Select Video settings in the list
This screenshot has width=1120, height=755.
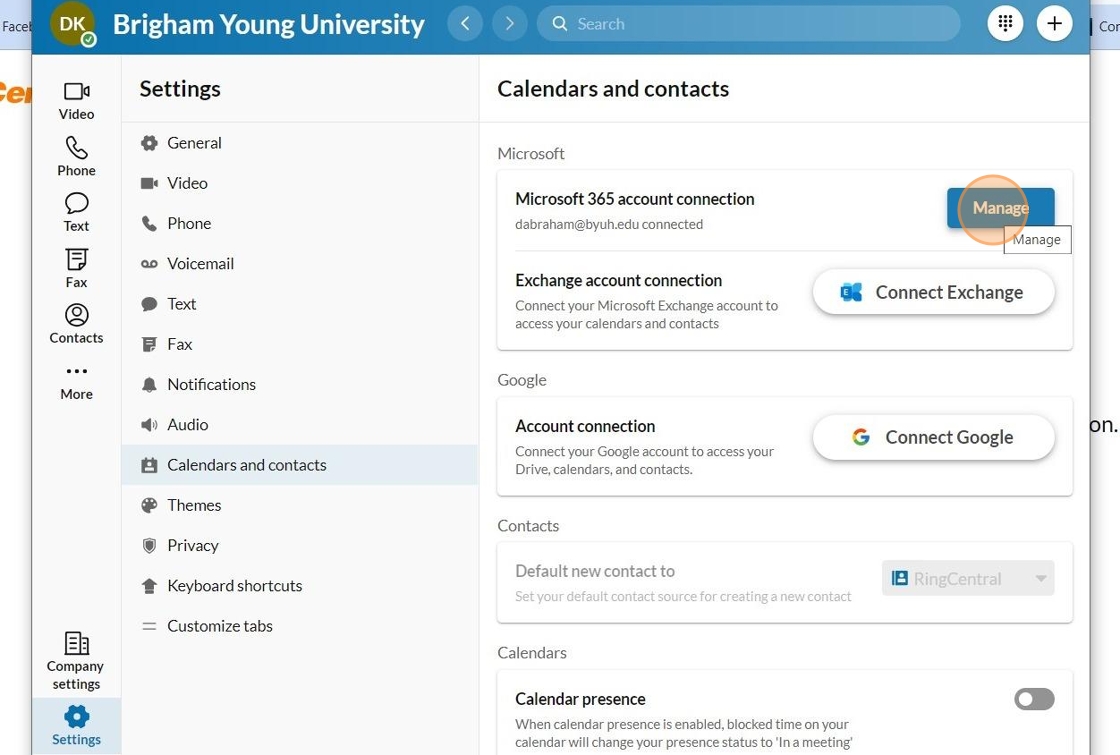pyautogui.click(x=299, y=183)
